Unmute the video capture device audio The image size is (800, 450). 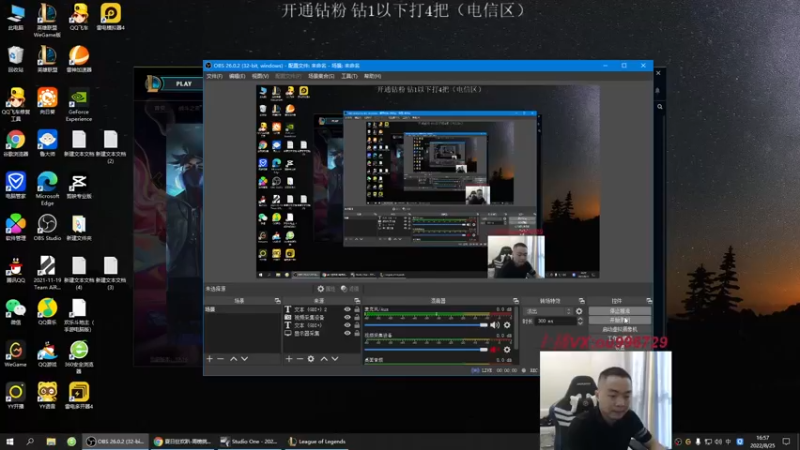tap(494, 349)
